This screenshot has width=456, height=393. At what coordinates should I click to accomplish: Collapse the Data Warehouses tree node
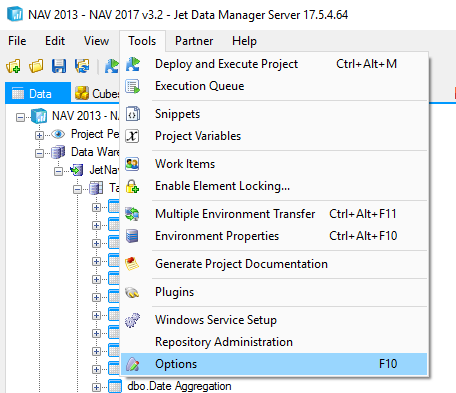[39, 153]
